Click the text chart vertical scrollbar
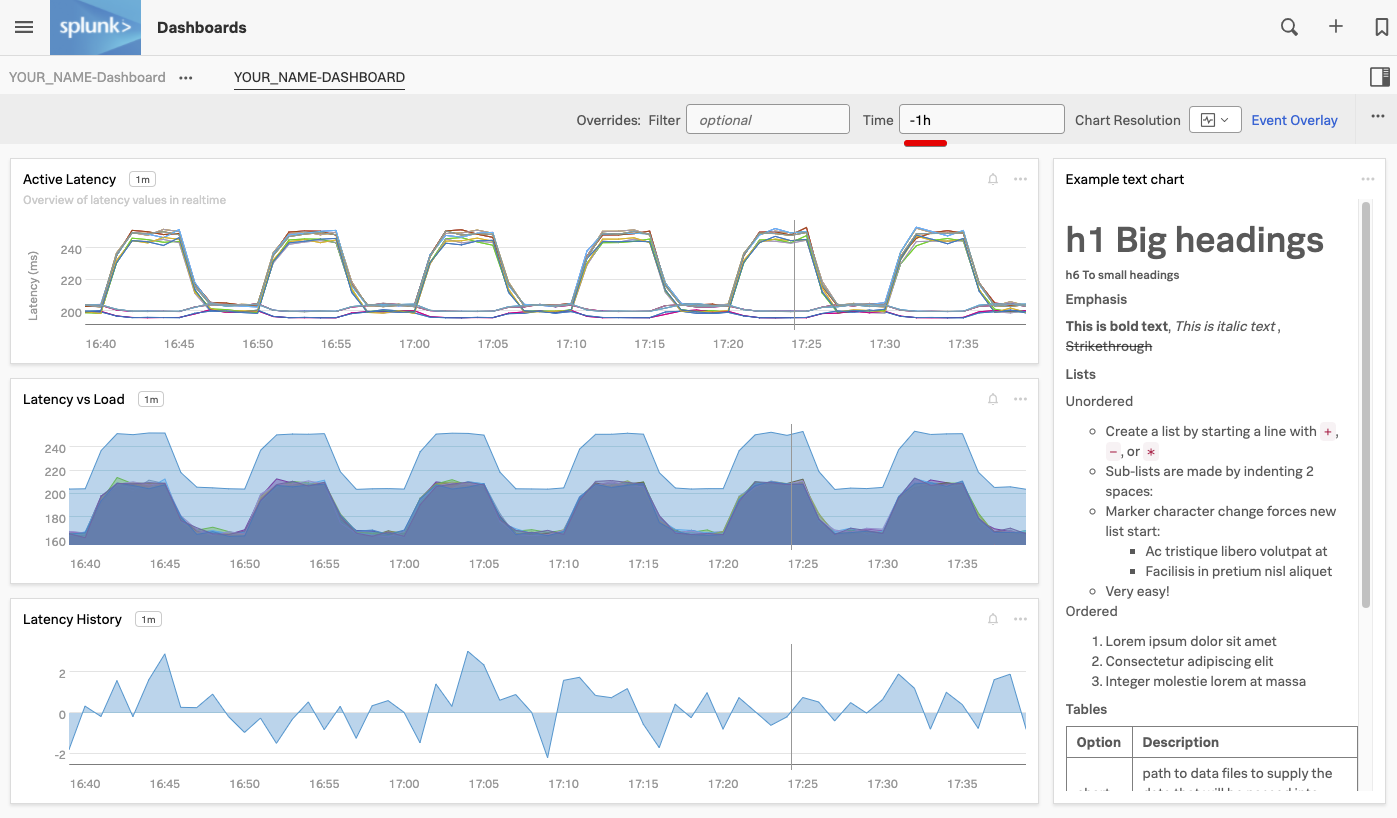Image resolution: width=1397 pixels, height=818 pixels. pyautogui.click(x=1366, y=404)
